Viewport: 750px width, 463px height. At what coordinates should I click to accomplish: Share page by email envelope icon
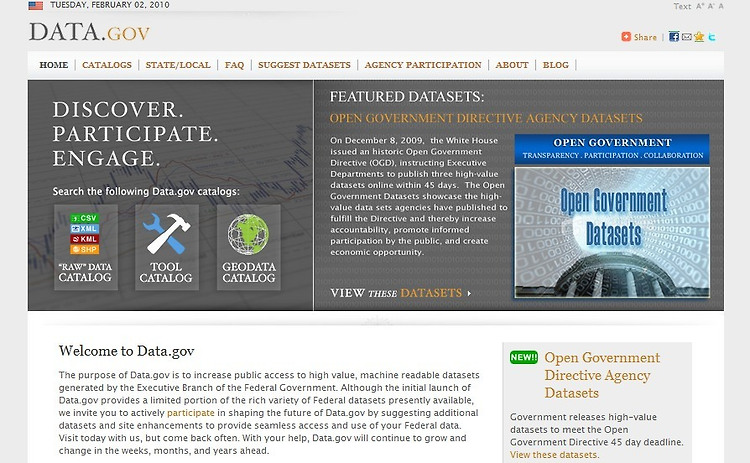(686, 37)
